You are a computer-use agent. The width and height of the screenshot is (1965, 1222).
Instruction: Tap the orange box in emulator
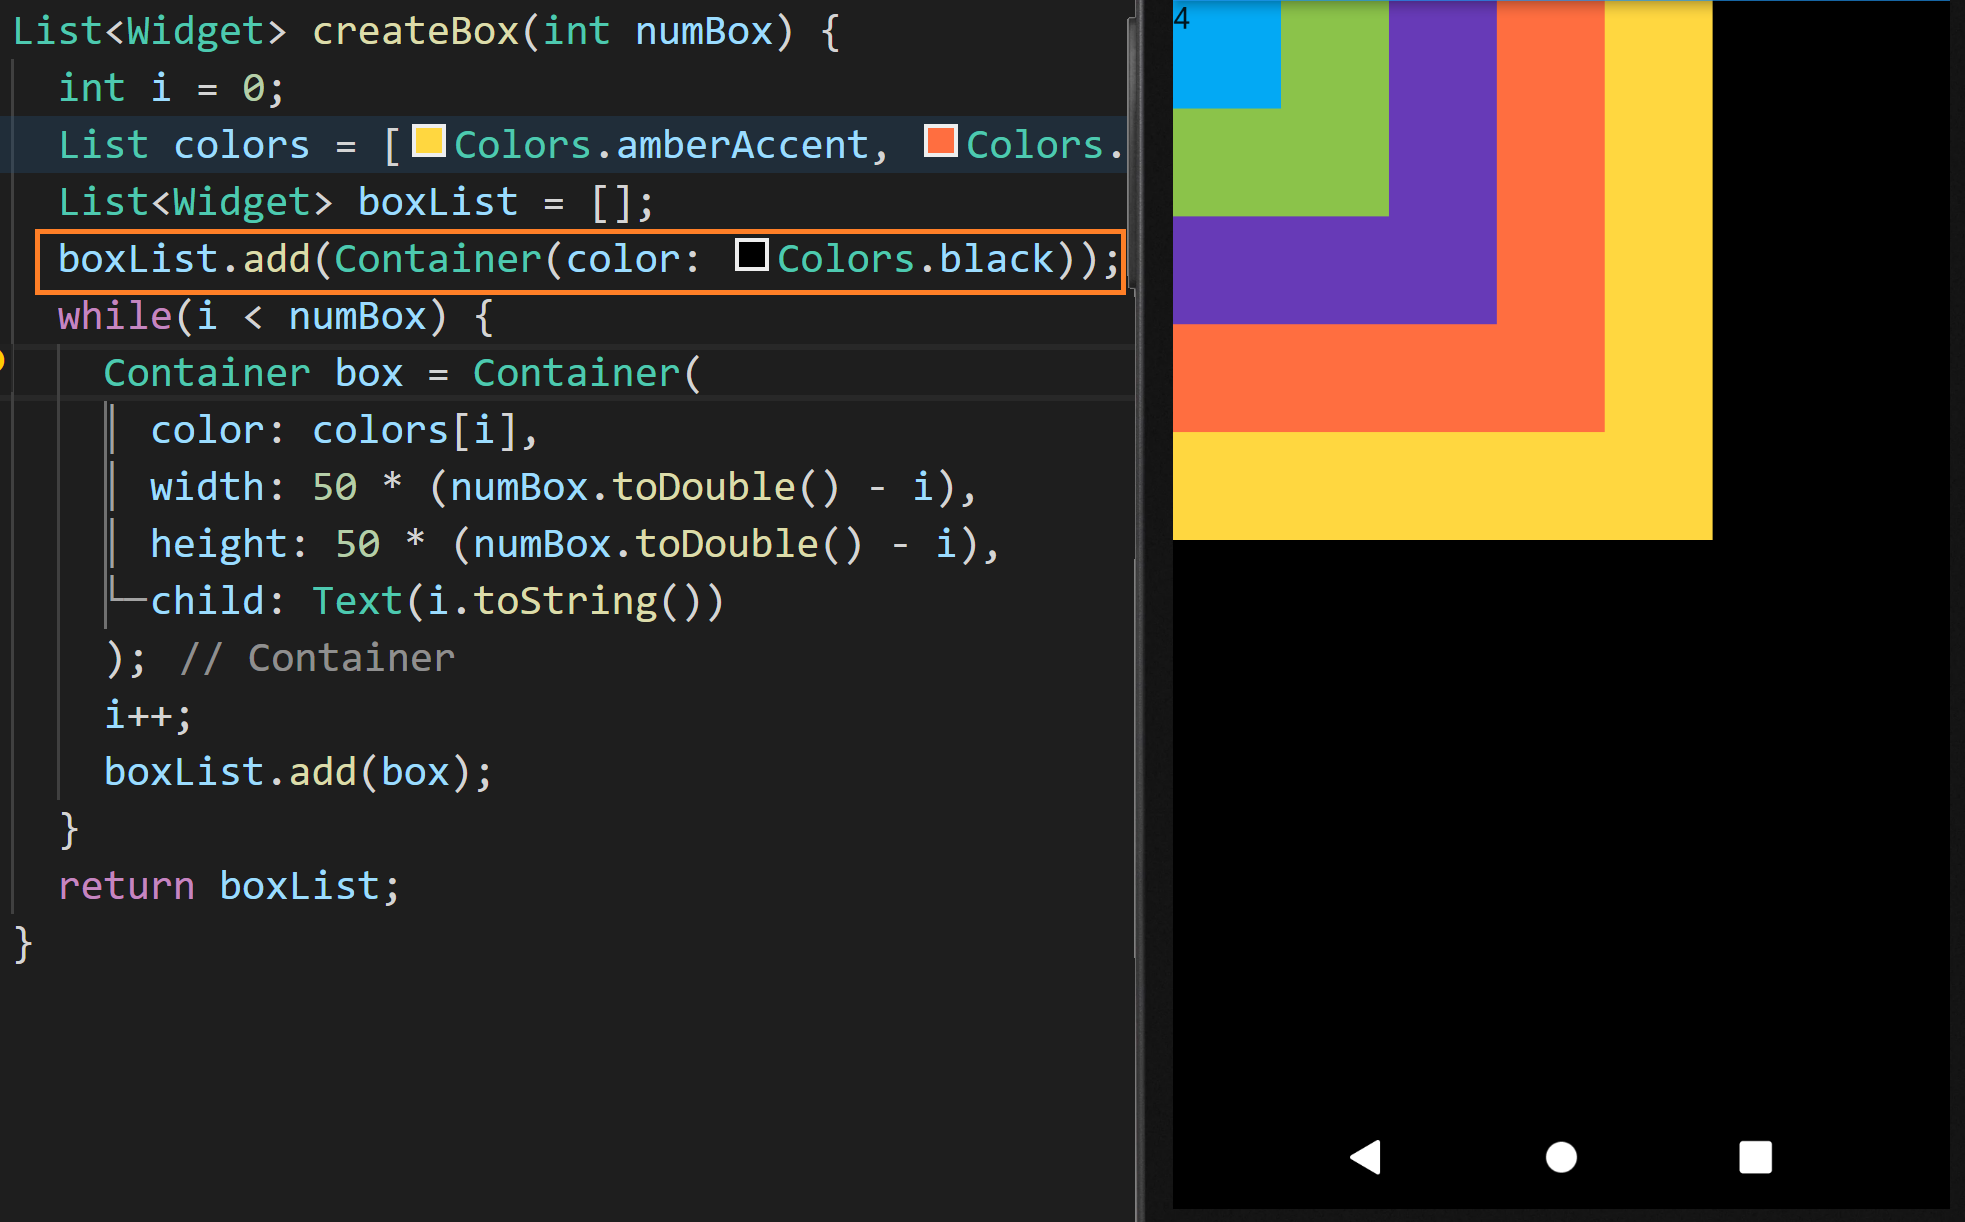point(1550,380)
